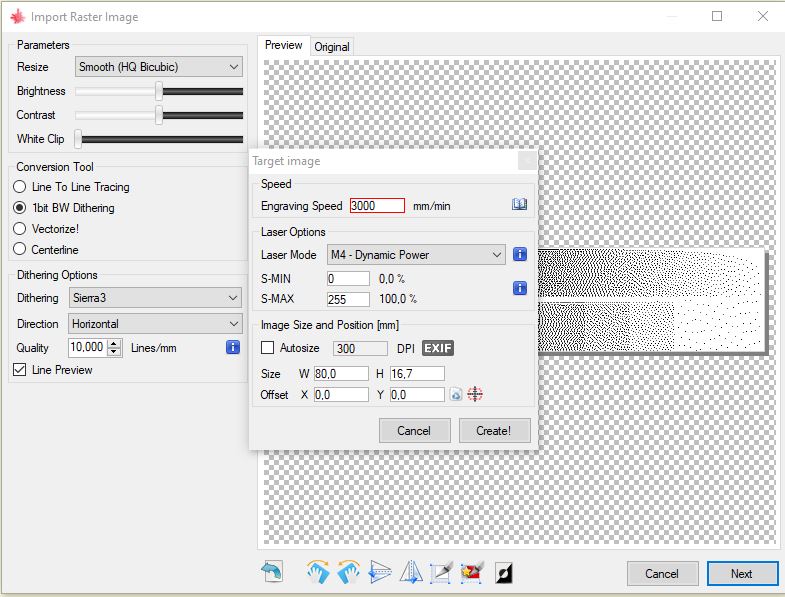Image resolution: width=785 pixels, height=597 pixels.
Task: Close the Import Raster Image window
Action: click(762, 16)
